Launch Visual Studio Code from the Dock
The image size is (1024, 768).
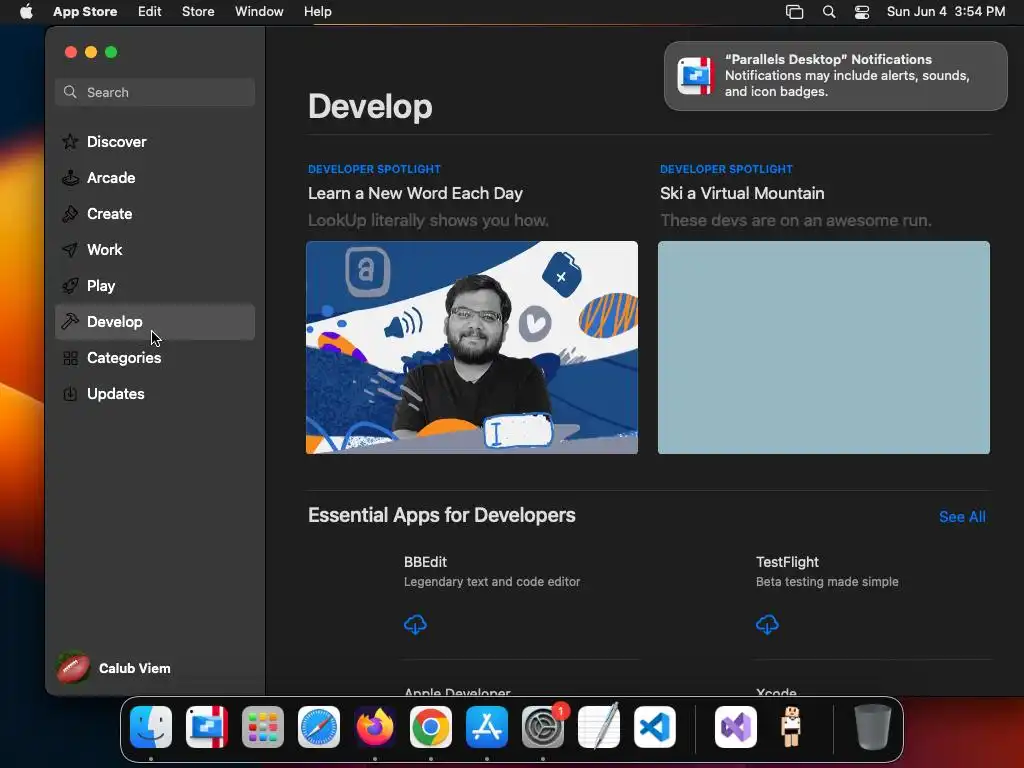(x=655, y=727)
